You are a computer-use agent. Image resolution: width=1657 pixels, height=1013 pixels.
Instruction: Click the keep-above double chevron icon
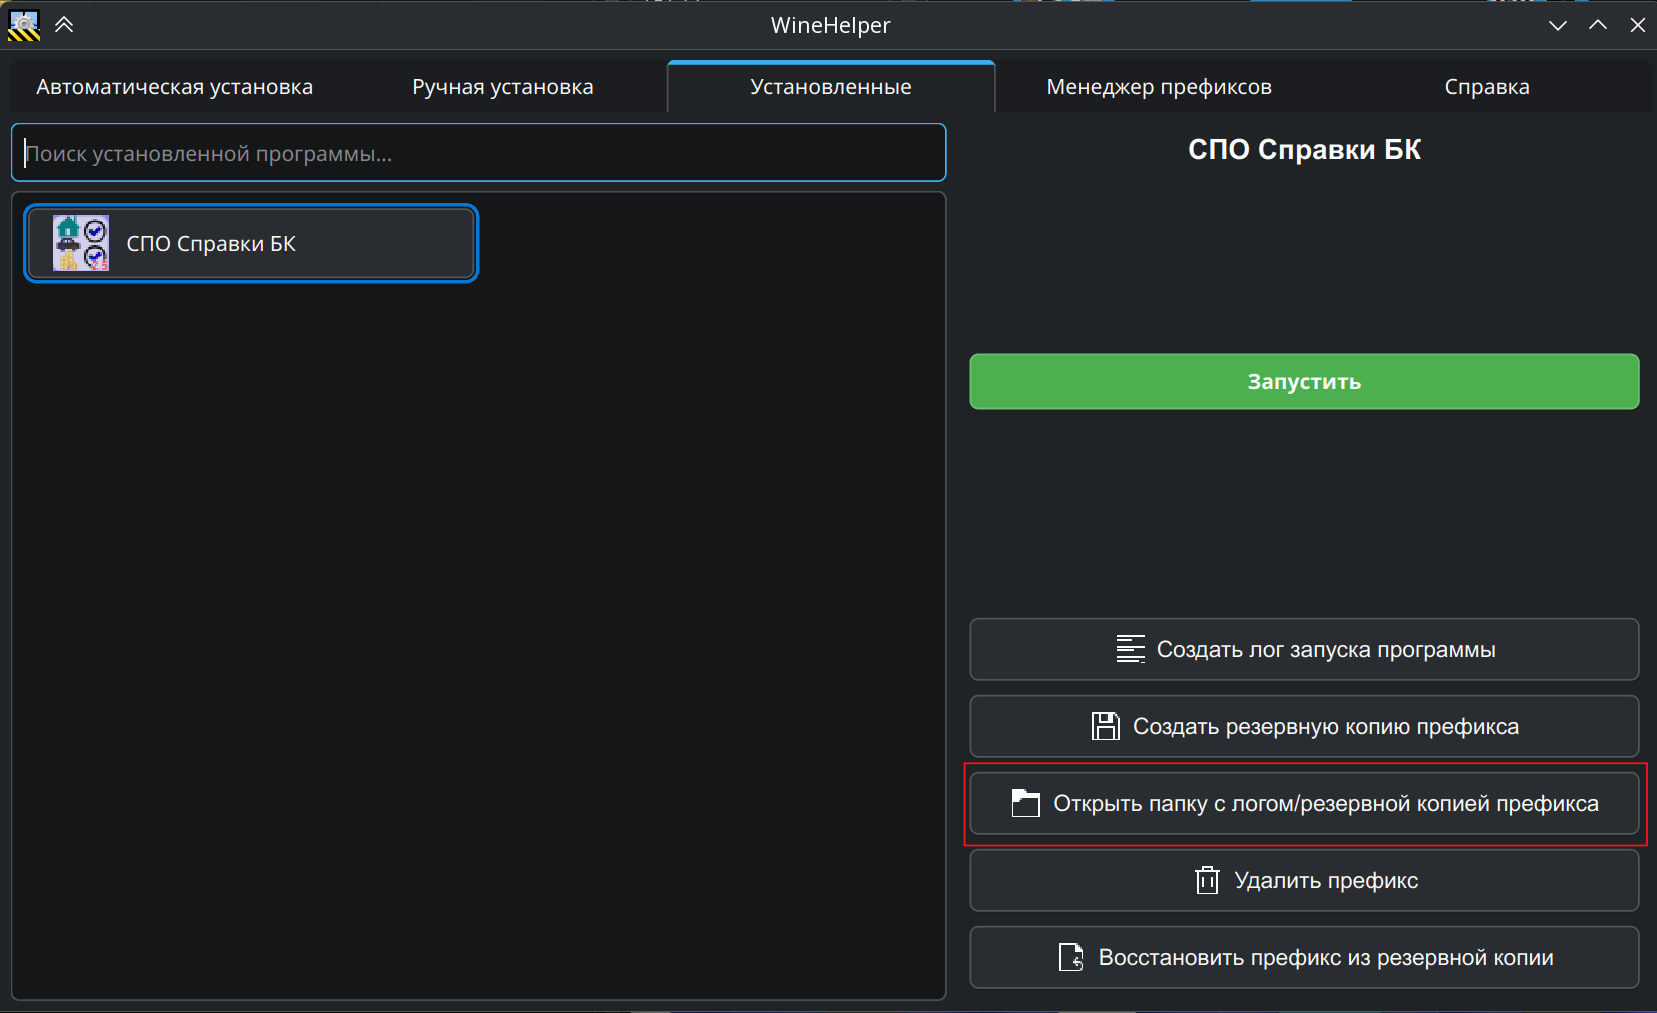[x=64, y=25]
